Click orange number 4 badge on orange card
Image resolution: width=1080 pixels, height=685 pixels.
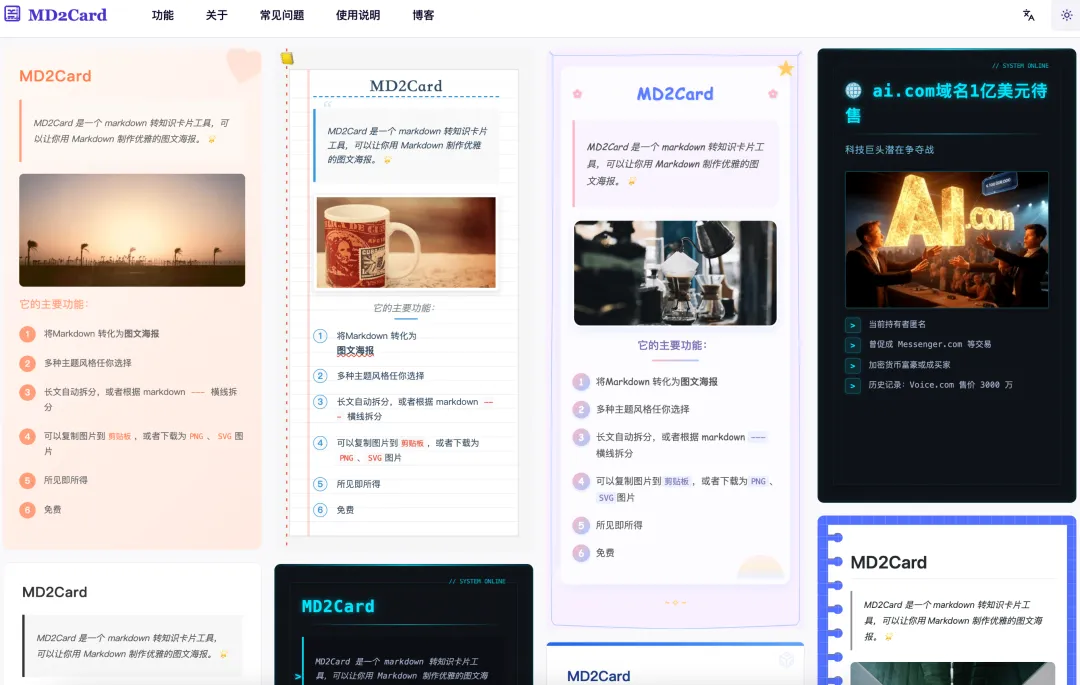point(28,436)
